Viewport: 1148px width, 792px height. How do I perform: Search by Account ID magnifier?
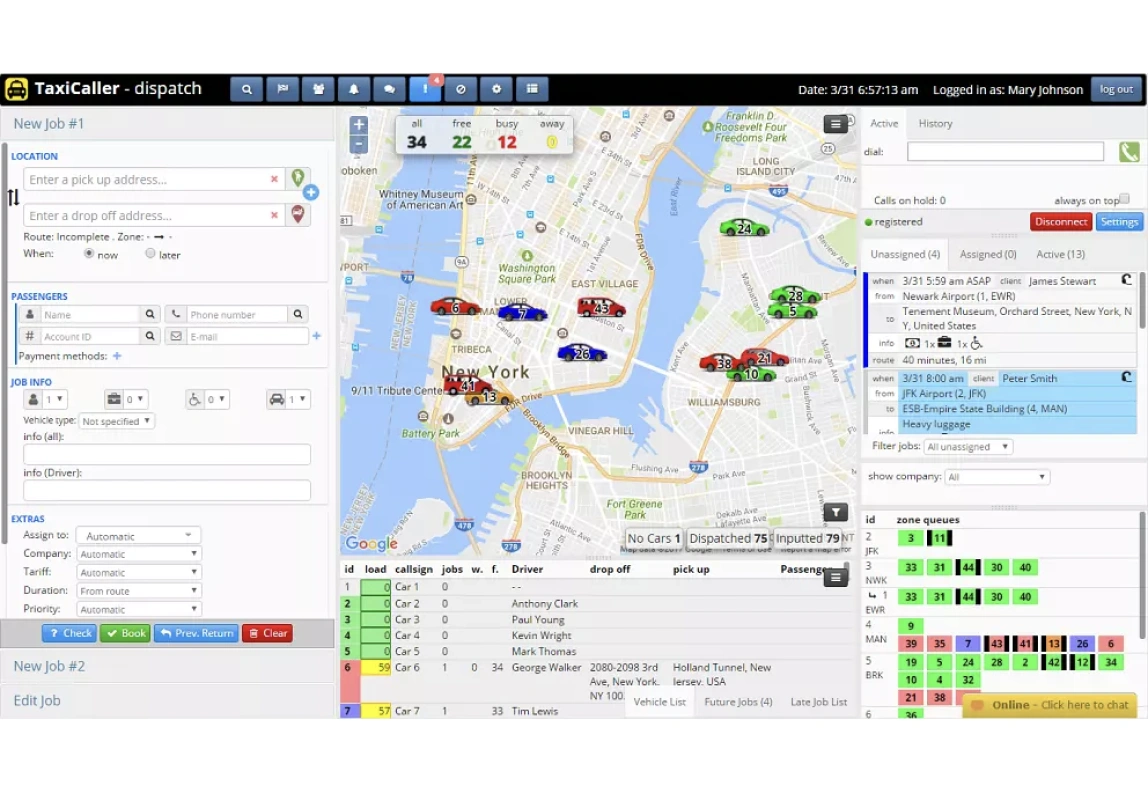pos(150,336)
